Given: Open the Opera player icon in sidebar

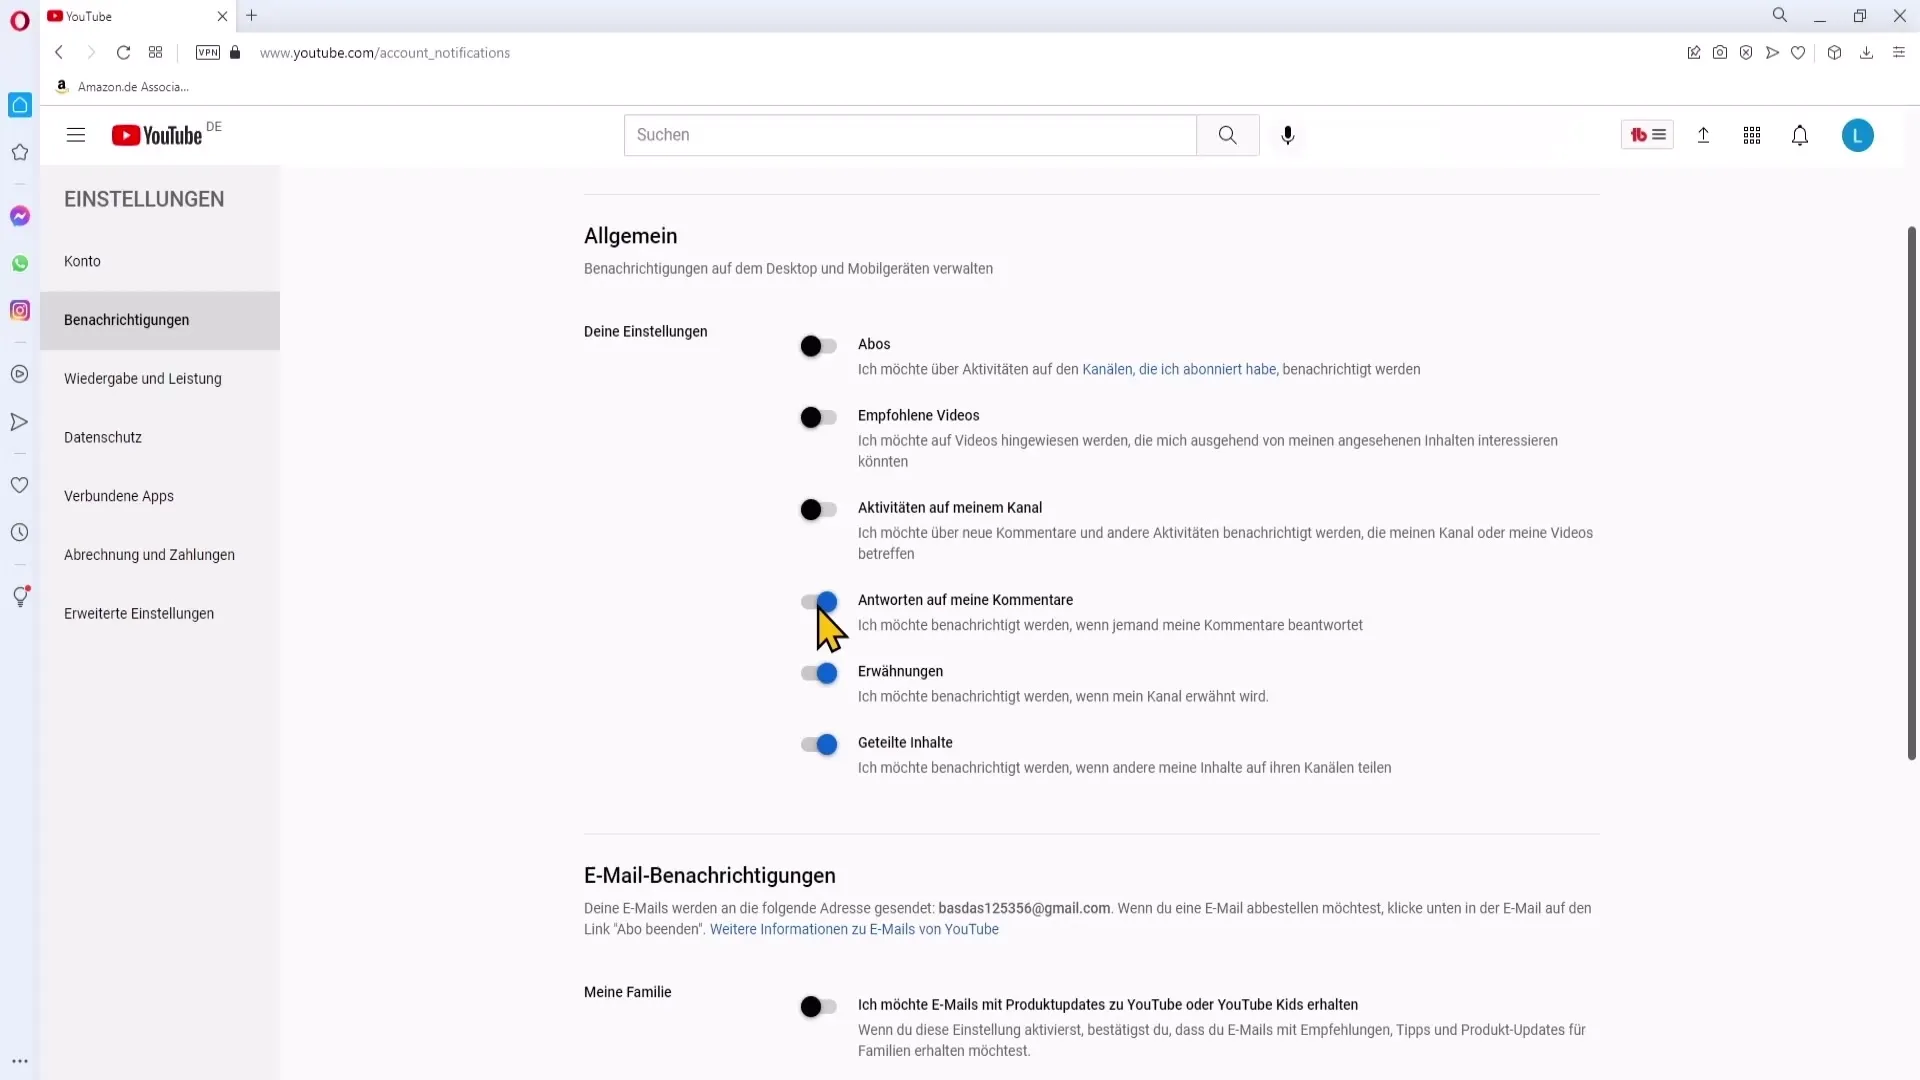Looking at the screenshot, I should 20,374.
